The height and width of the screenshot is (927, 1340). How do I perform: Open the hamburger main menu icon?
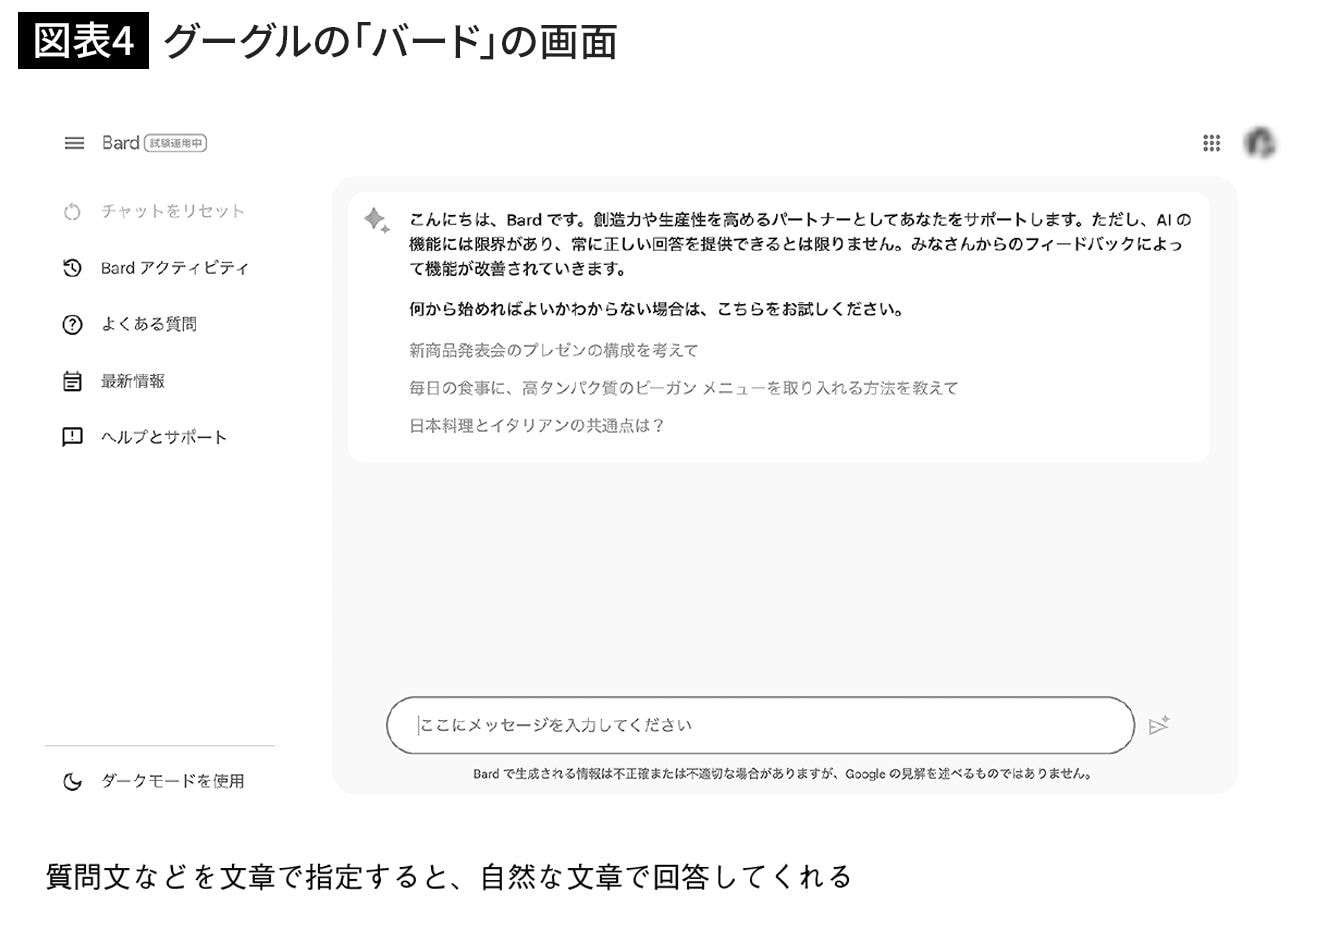(74, 143)
